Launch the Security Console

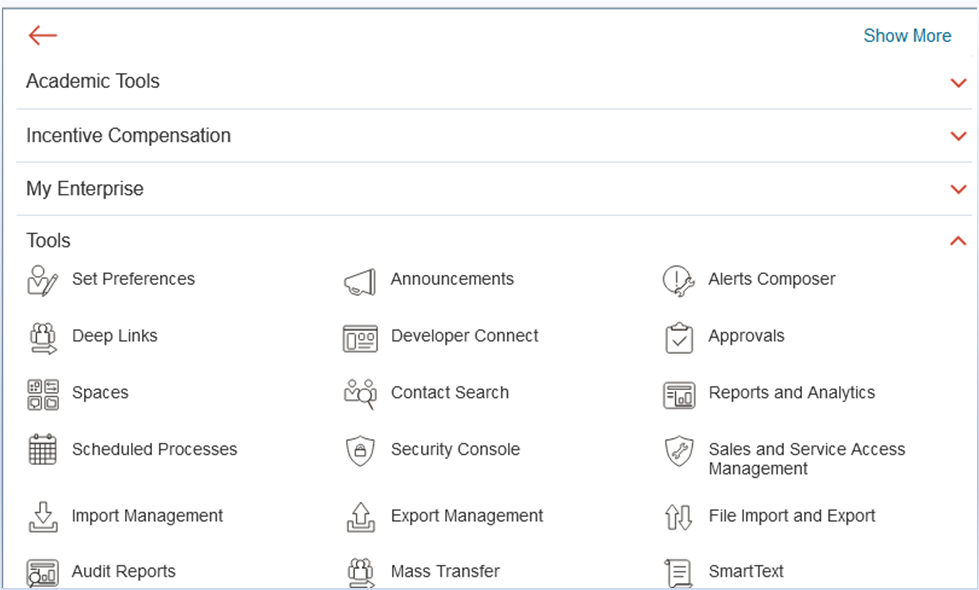(455, 450)
